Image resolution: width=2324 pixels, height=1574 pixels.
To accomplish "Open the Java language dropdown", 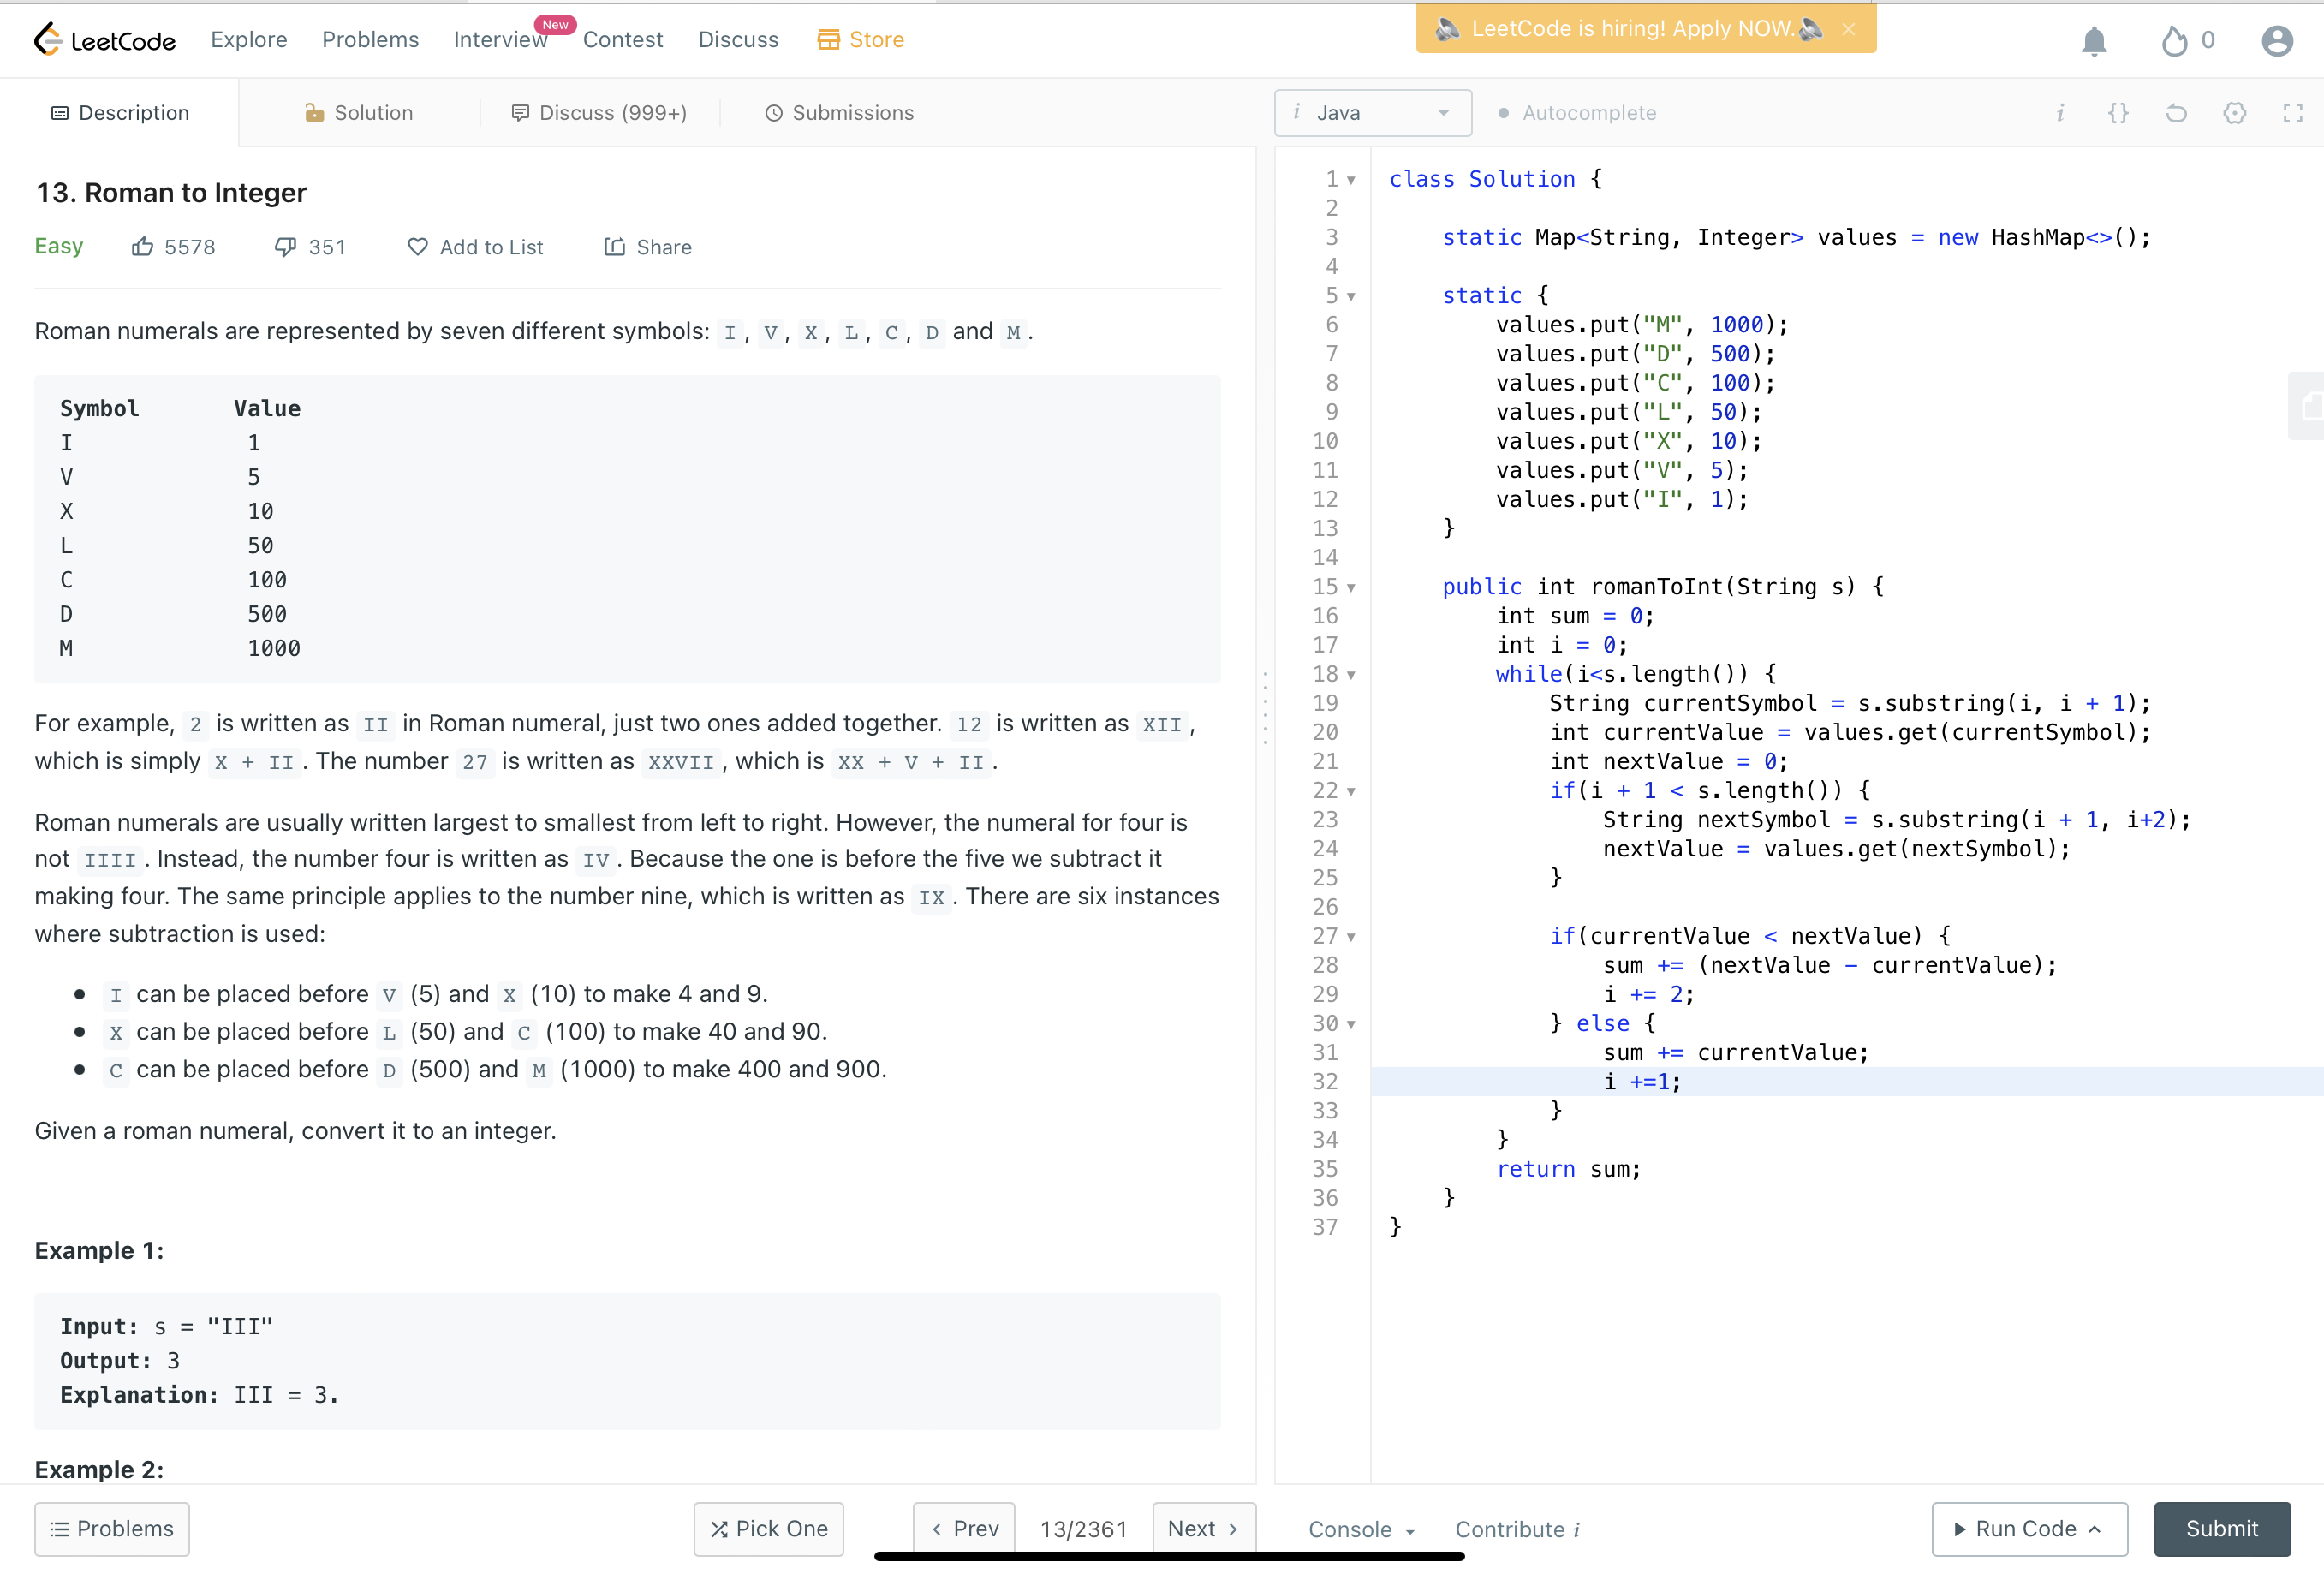I will [x=1372, y=113].
